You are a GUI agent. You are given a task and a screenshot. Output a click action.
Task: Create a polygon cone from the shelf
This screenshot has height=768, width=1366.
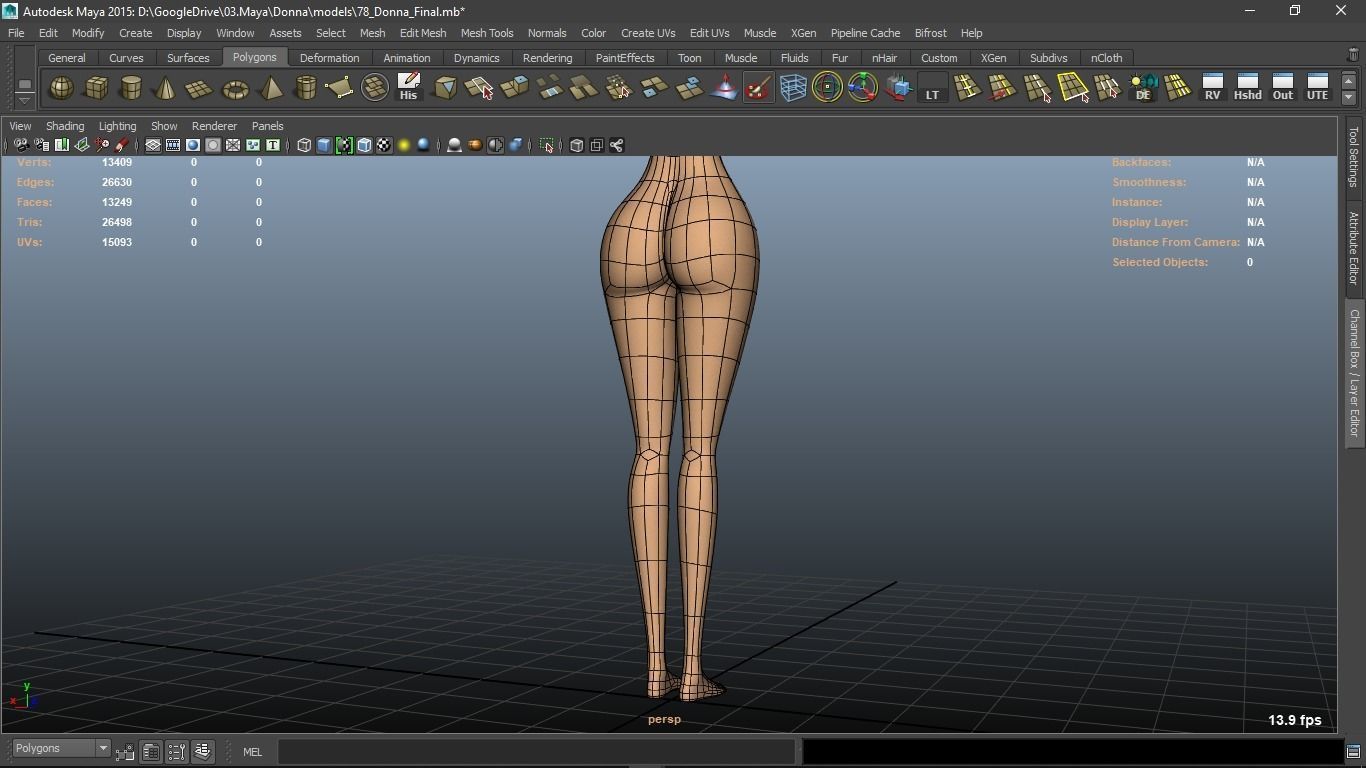click(x=165, y=89)
